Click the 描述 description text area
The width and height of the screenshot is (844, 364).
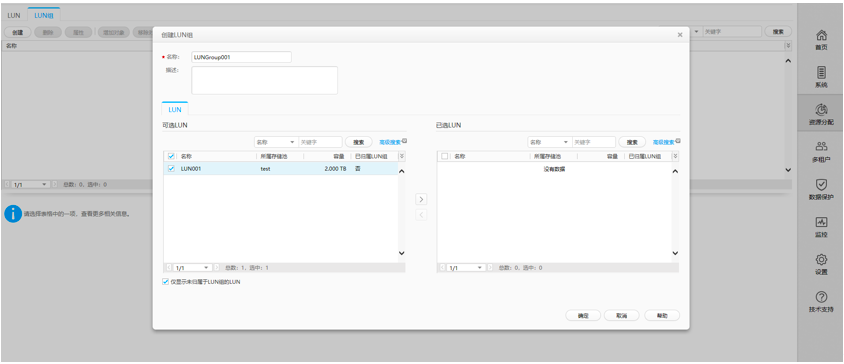click(264, 80)
